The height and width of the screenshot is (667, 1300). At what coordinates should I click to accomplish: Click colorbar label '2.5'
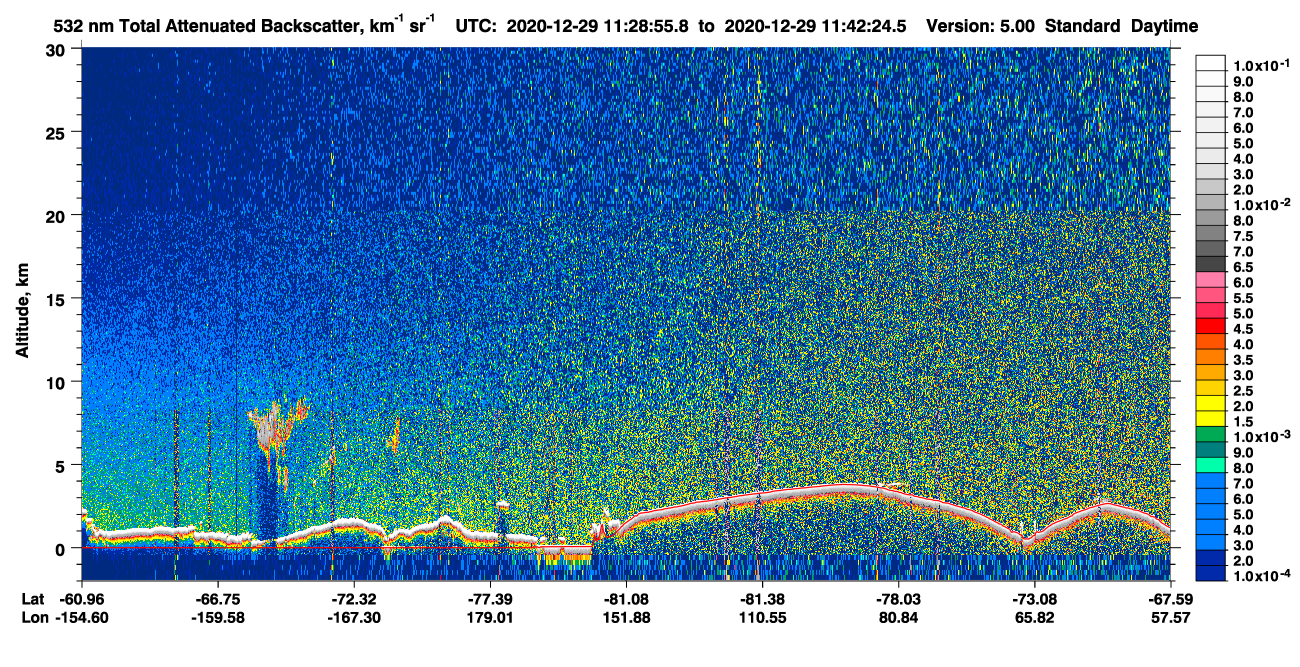coord(1242,391)
